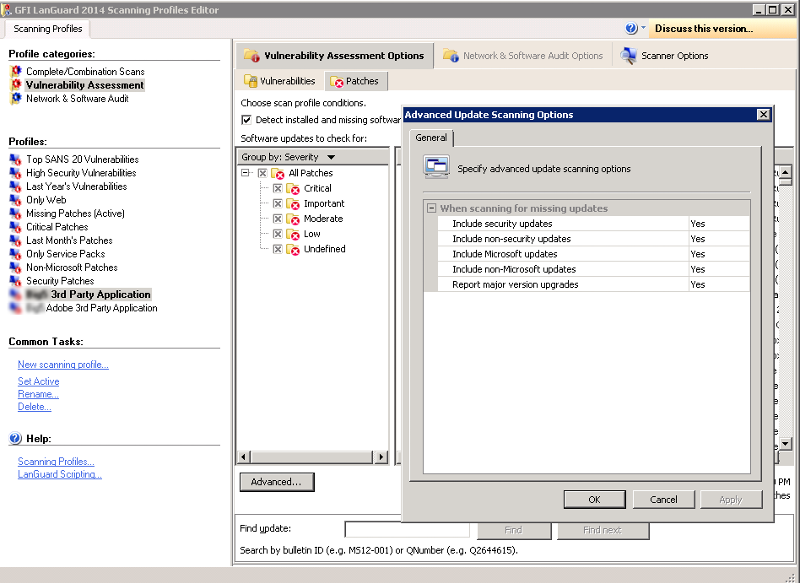Click the Network & Software Audit Options folder icon
This screenshot has width=800, height=583.
click(451, 55)
